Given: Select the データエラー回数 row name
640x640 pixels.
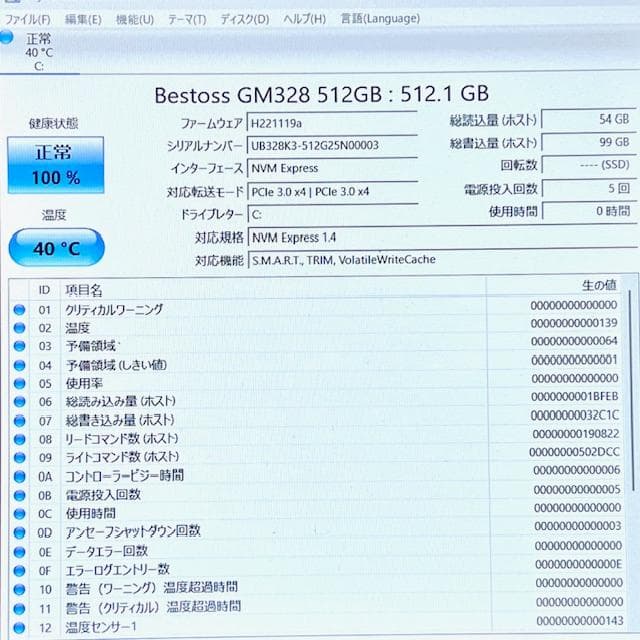Looking at the screenshot, I should point(107,551).
